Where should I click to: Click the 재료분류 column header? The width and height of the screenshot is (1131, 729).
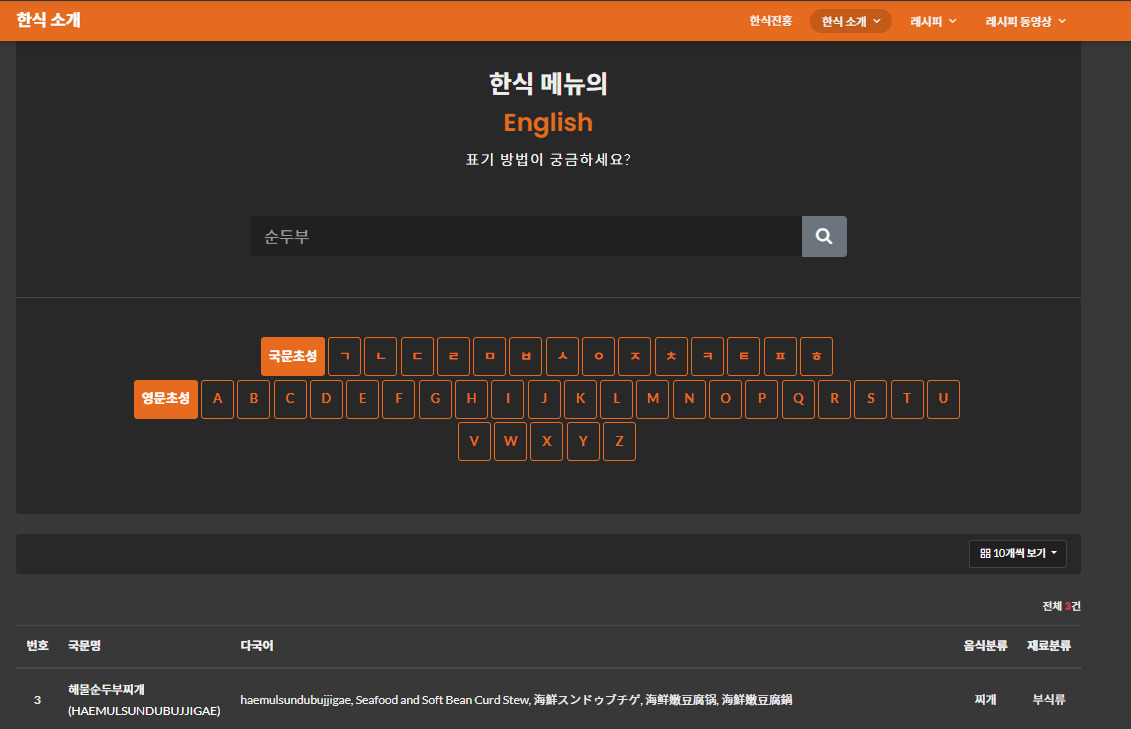point(1049,645)
